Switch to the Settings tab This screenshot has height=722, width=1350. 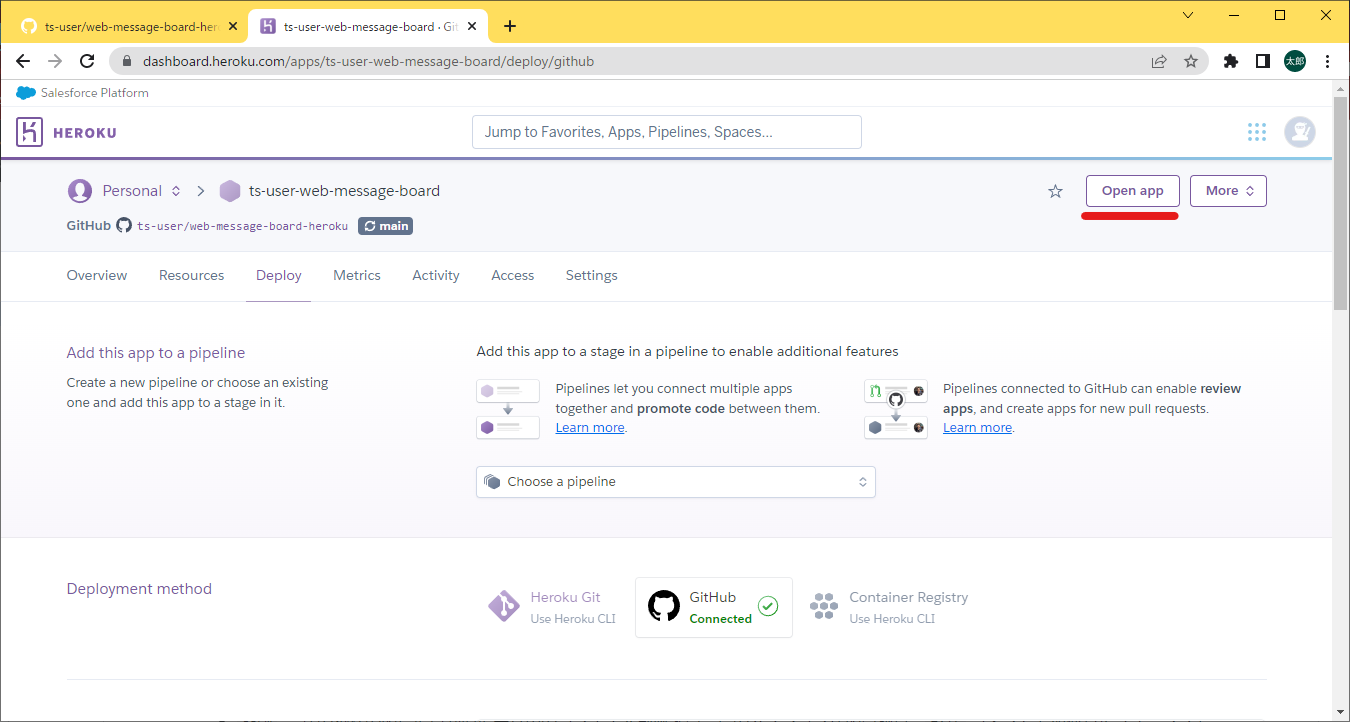tap(592, 275)
